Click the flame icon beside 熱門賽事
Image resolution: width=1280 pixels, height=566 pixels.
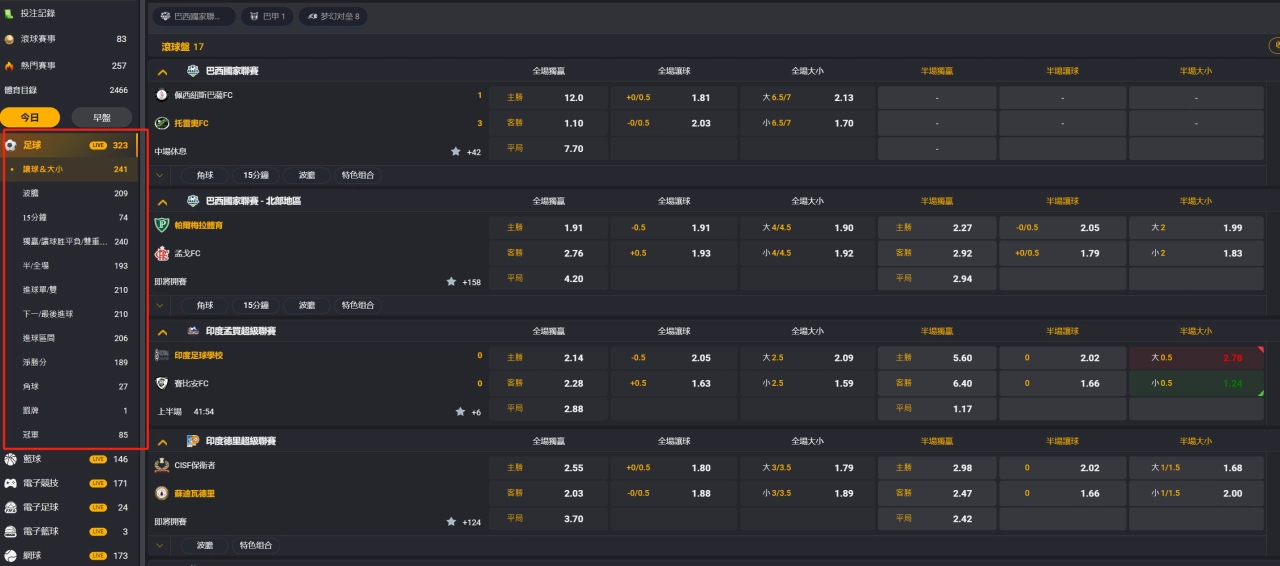[x=9, y=66]
